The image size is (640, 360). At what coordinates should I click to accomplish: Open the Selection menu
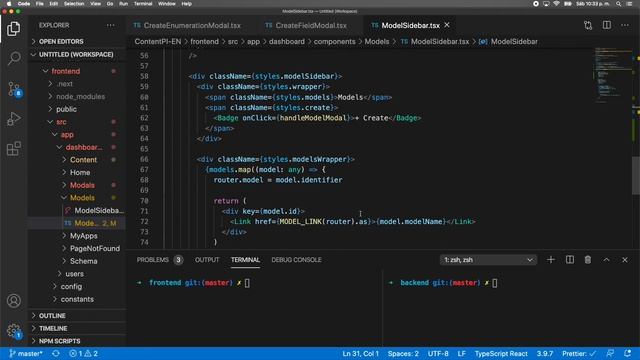(74, 4)
